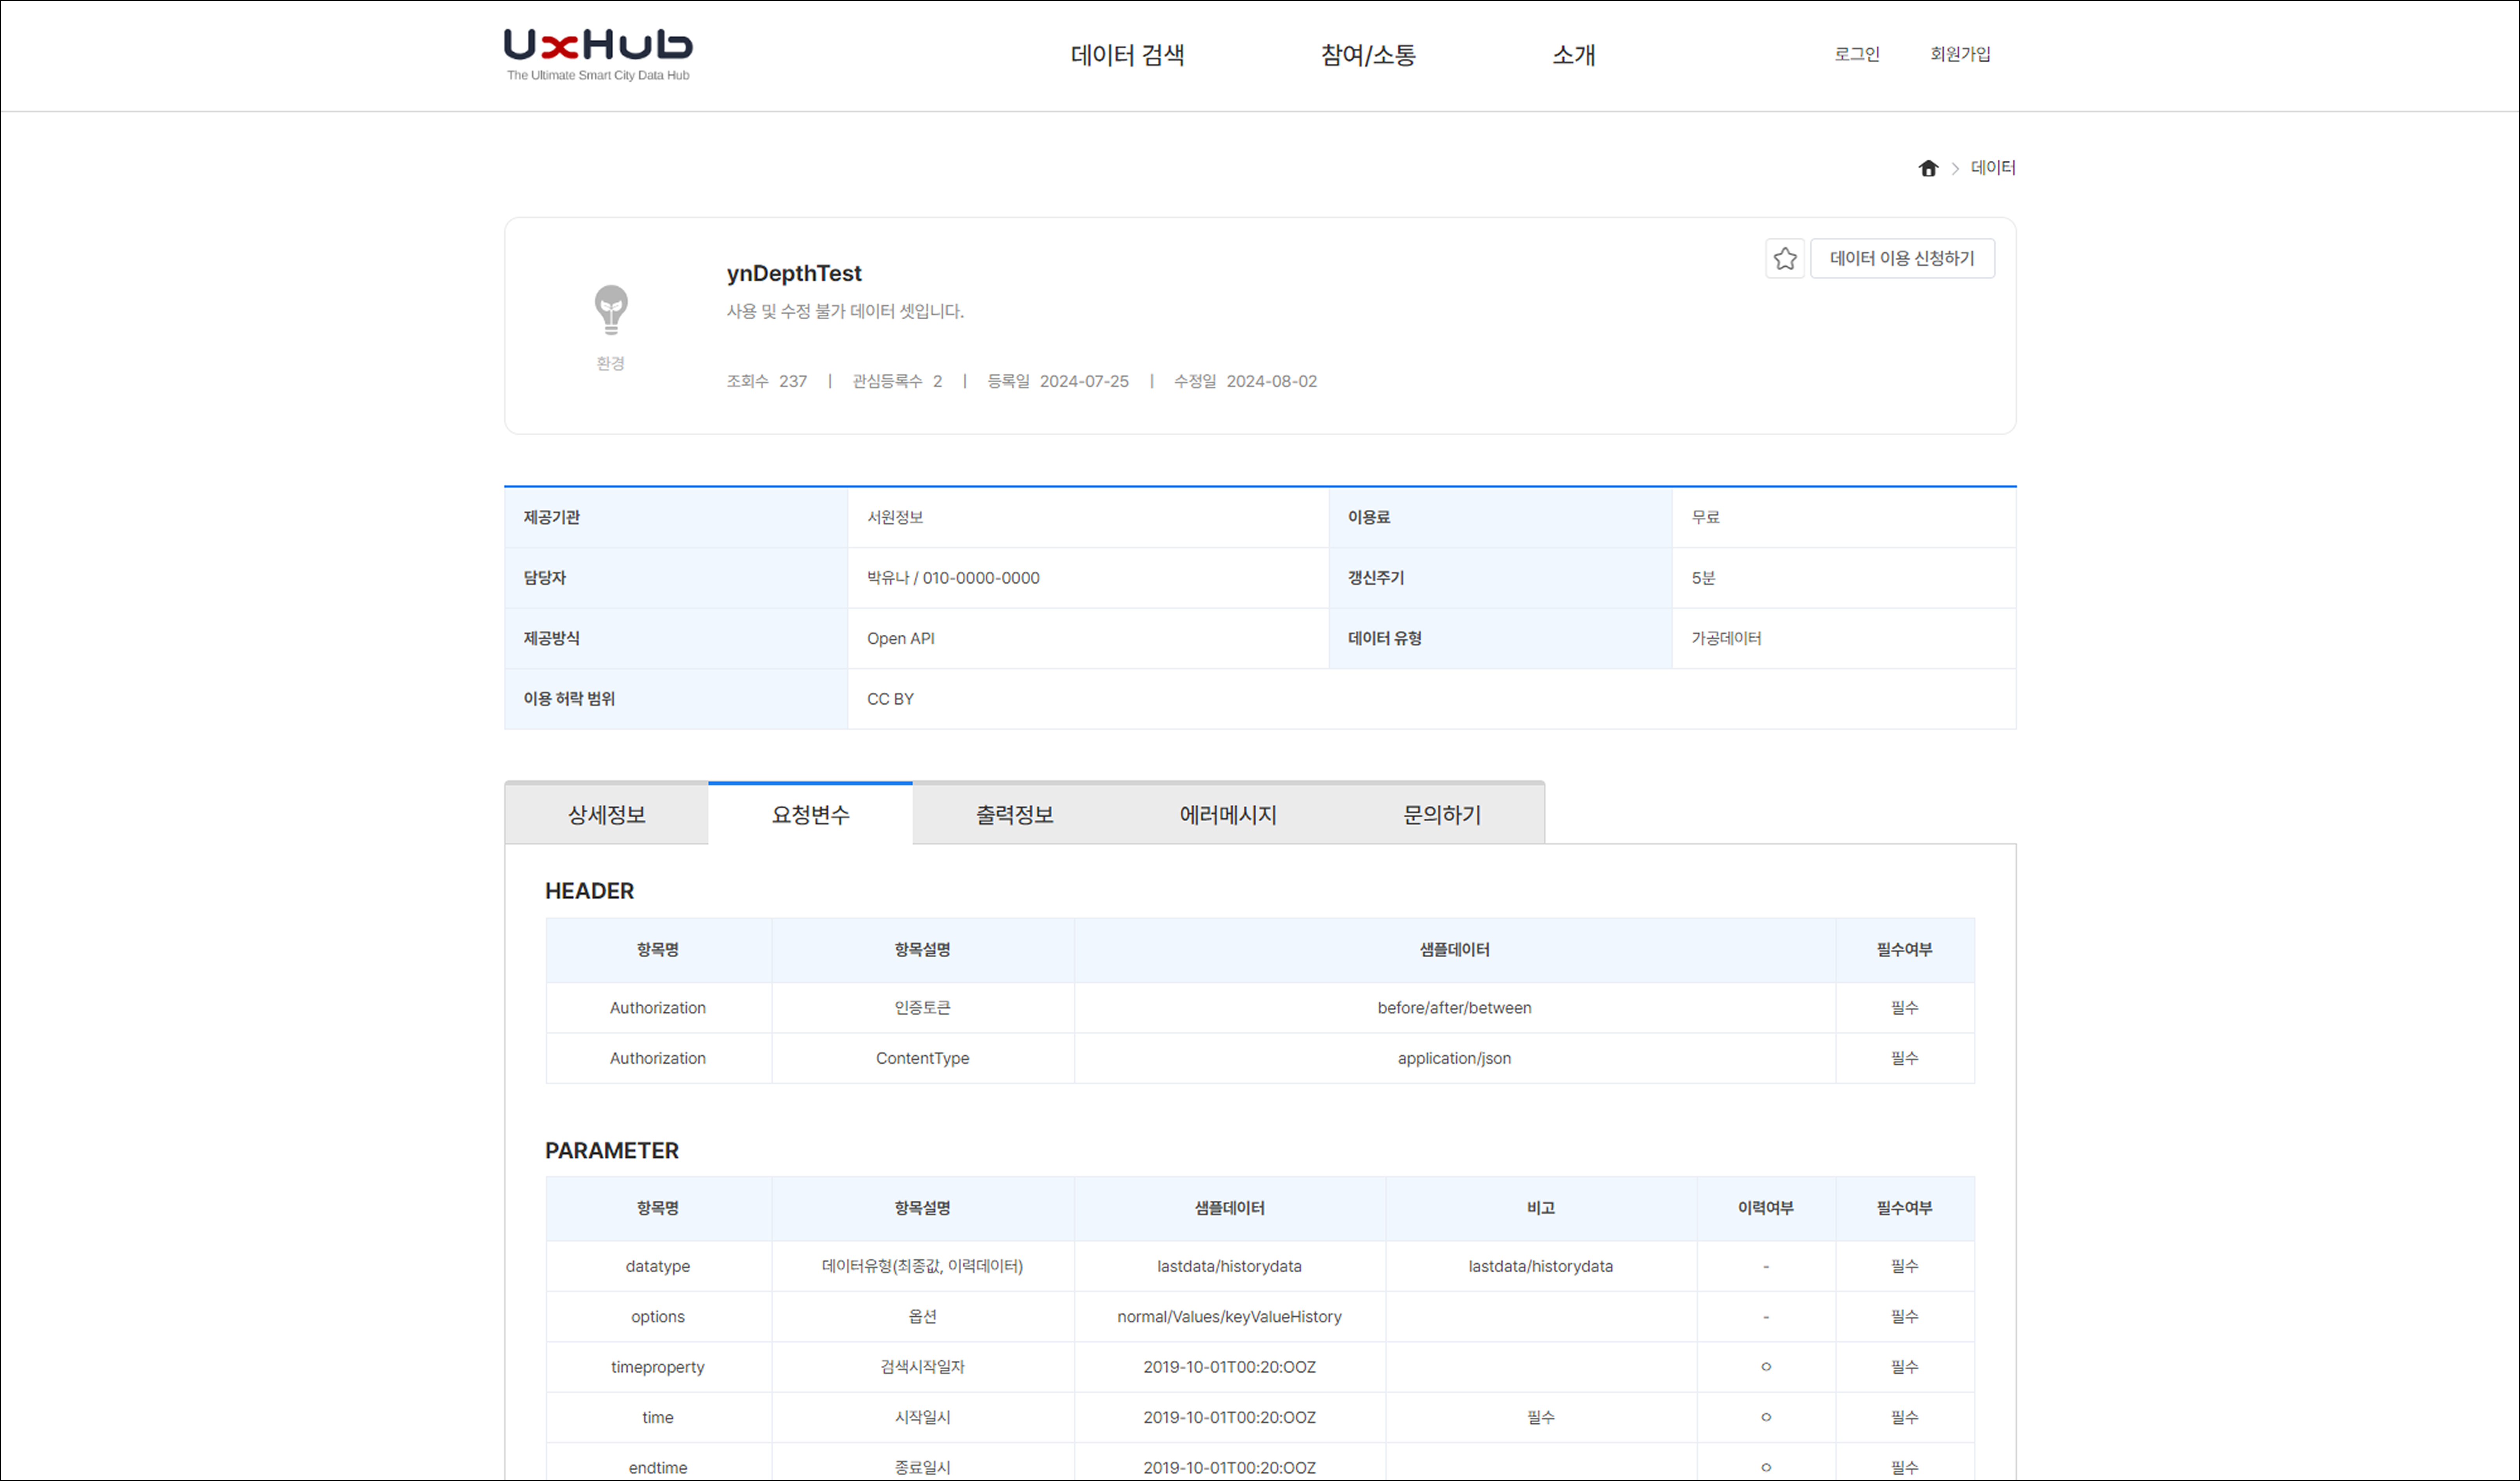Click the 5분 update cycle cell

pos(1843,578)
